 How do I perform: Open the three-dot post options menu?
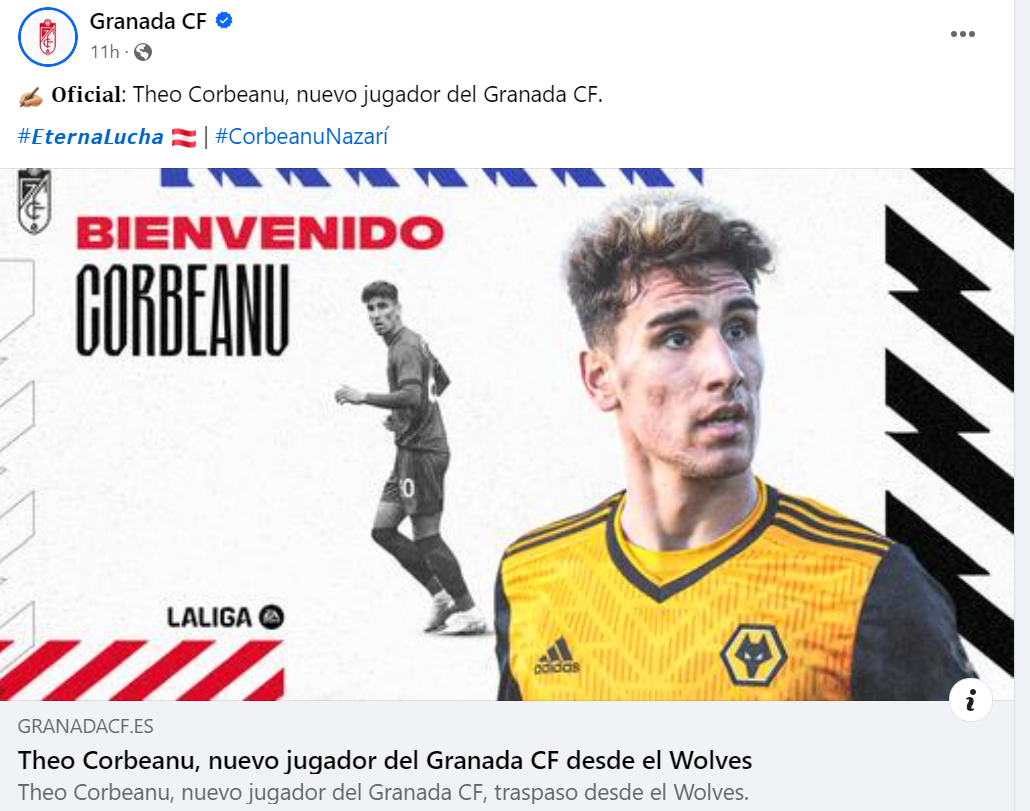pos(962,34)
